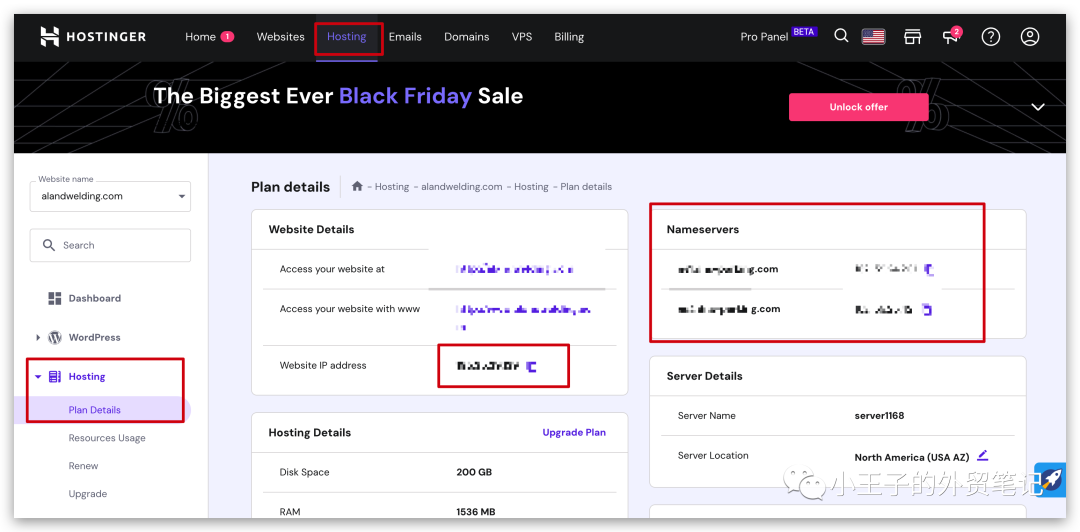Click the home icon in breadcrumb
Screen dimensions: 1080x532
357,186
